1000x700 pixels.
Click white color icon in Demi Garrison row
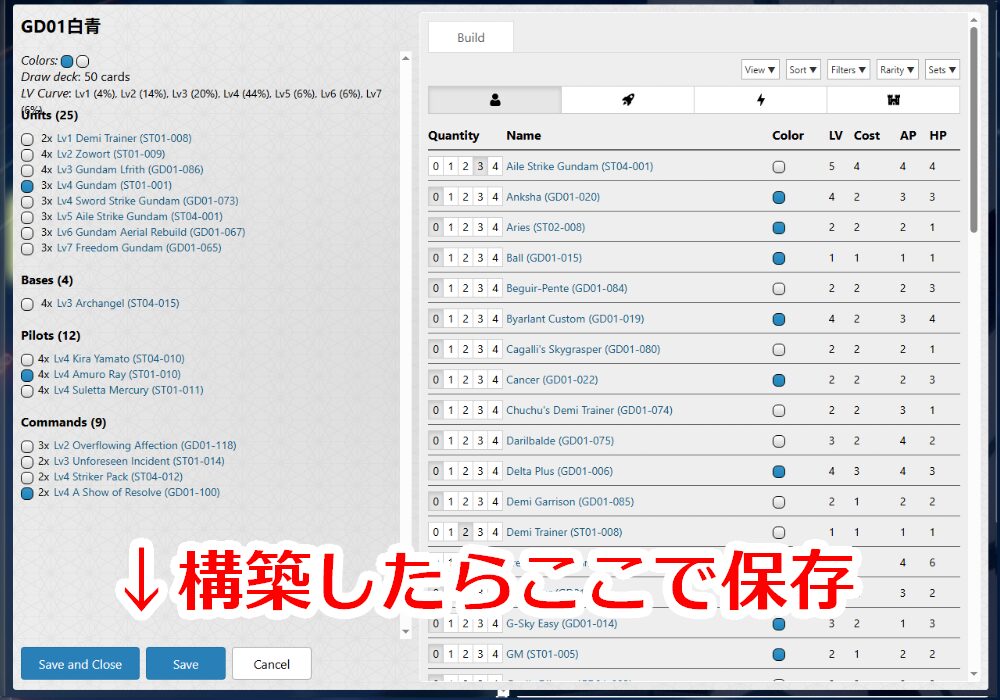click(x=779, y=502)
